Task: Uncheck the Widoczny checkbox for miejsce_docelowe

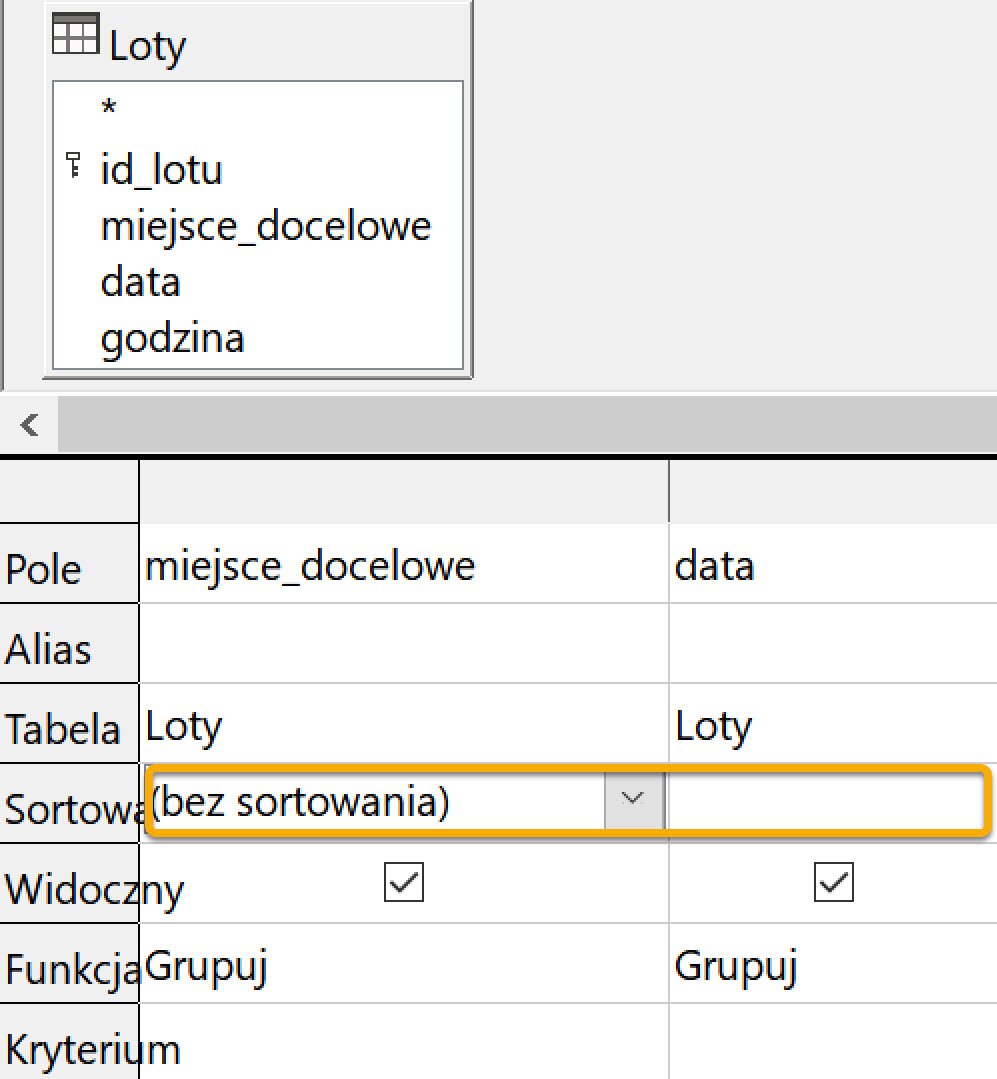Action: coord(403,881)
